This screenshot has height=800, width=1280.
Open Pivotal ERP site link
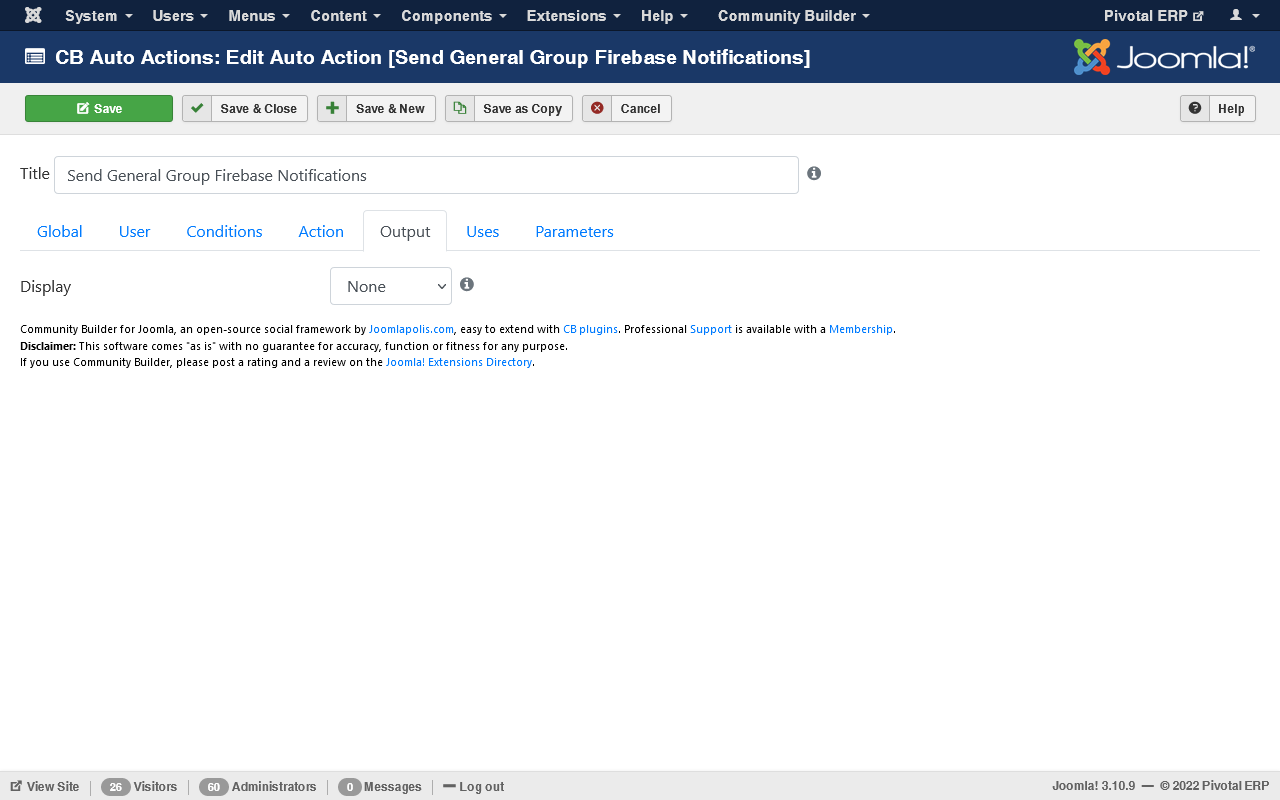point(1153,16)
